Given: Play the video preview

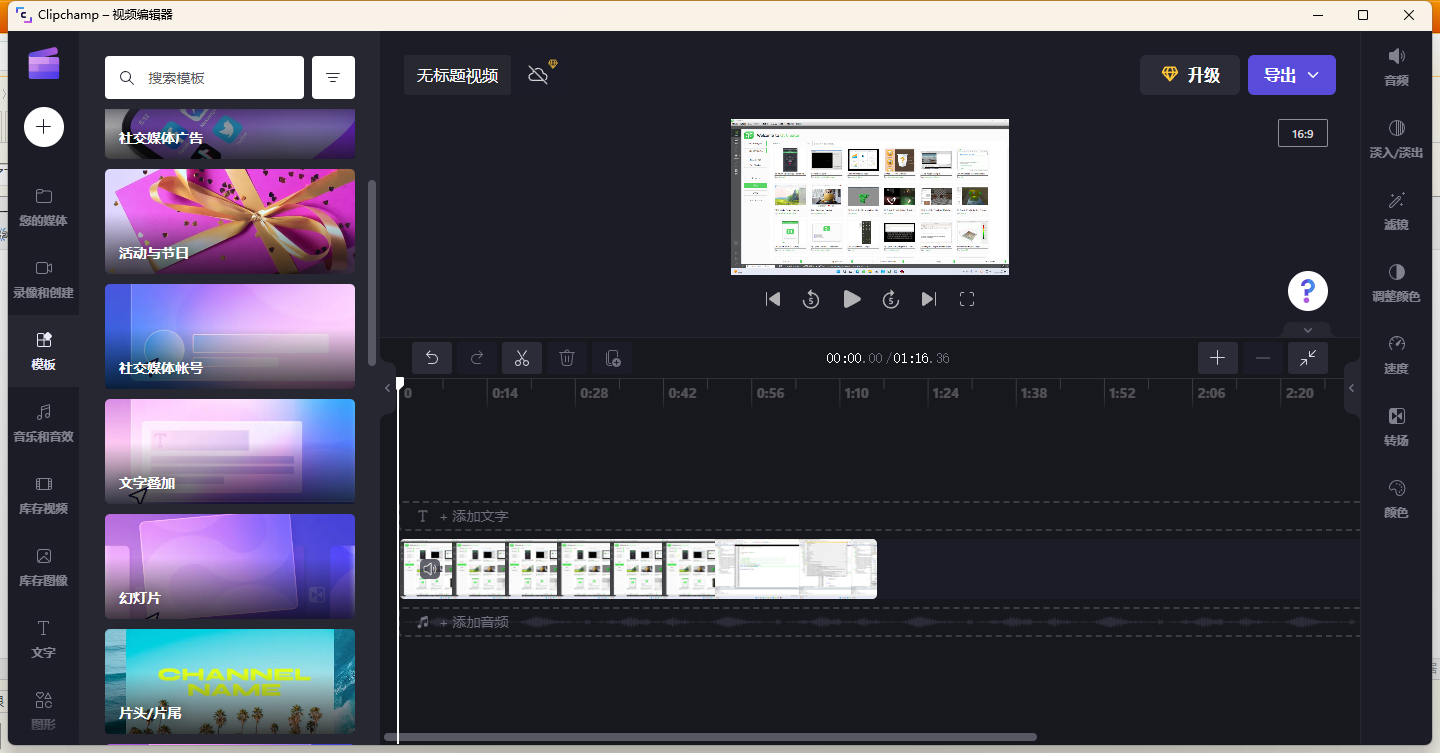Looking at the screenshot, I should (851, 299).
